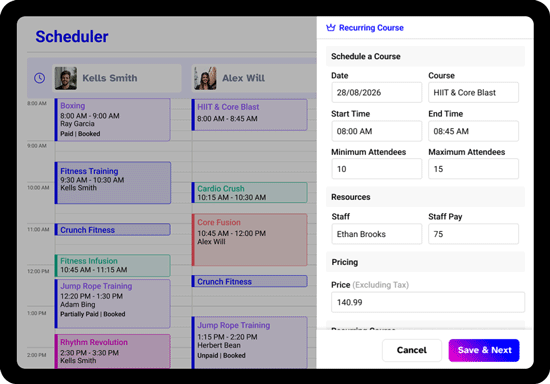The height and width of the screenshot is (384, 550).
Task: Click the Staff Pay field showing 75
Action: [x=473, y=234]
